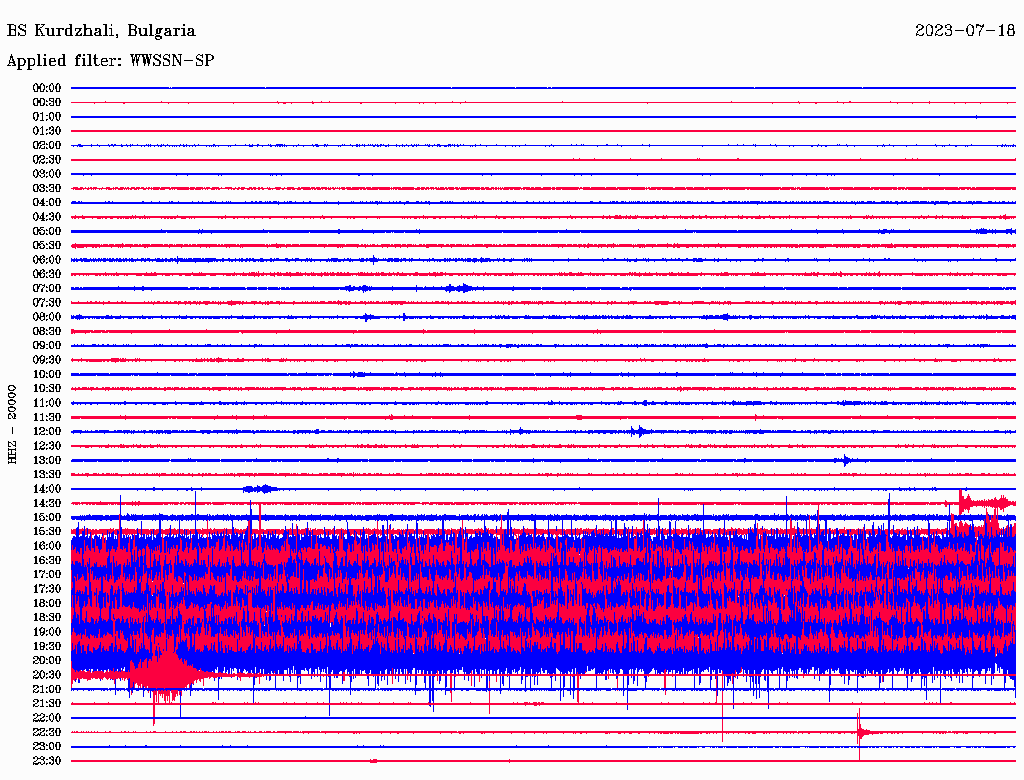Image resolution: width=1024 pixels, height=780 pixels.
Task: Select the 01:00 time label
Action: [47, 116]
